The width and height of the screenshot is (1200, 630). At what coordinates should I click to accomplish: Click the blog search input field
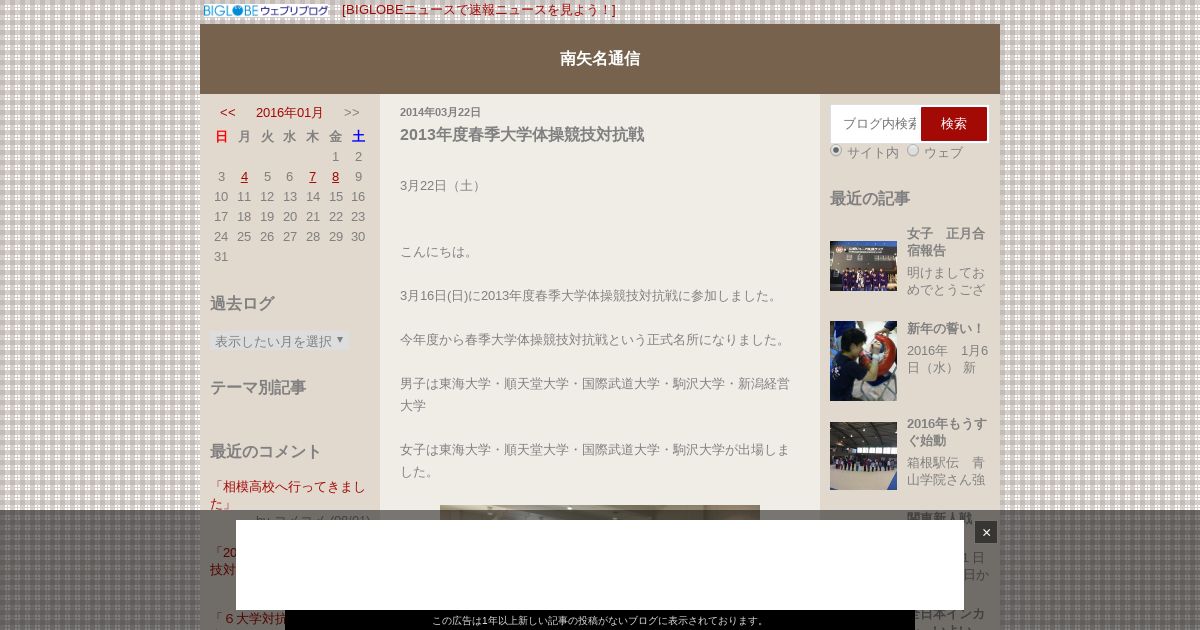point(876,124)
